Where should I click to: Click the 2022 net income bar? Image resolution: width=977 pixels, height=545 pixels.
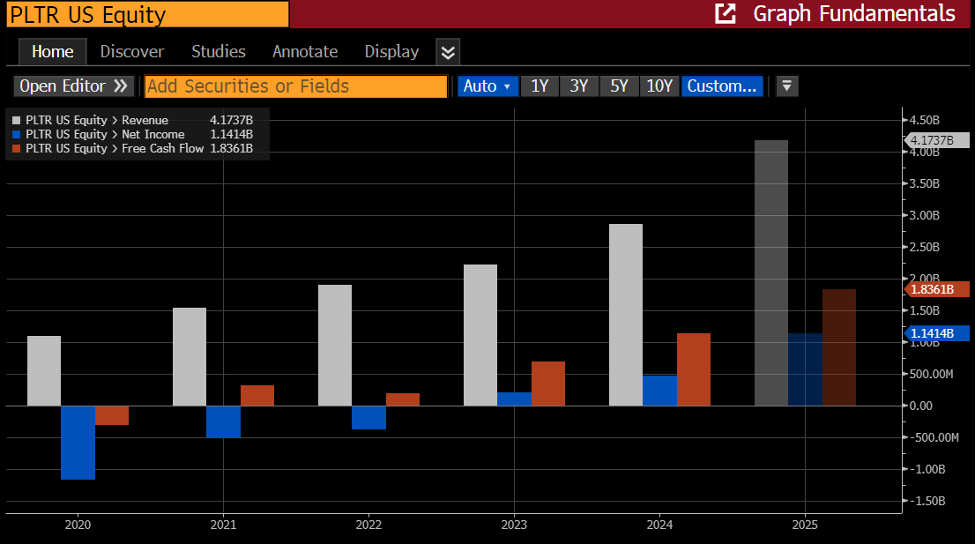tap(369, 417)
